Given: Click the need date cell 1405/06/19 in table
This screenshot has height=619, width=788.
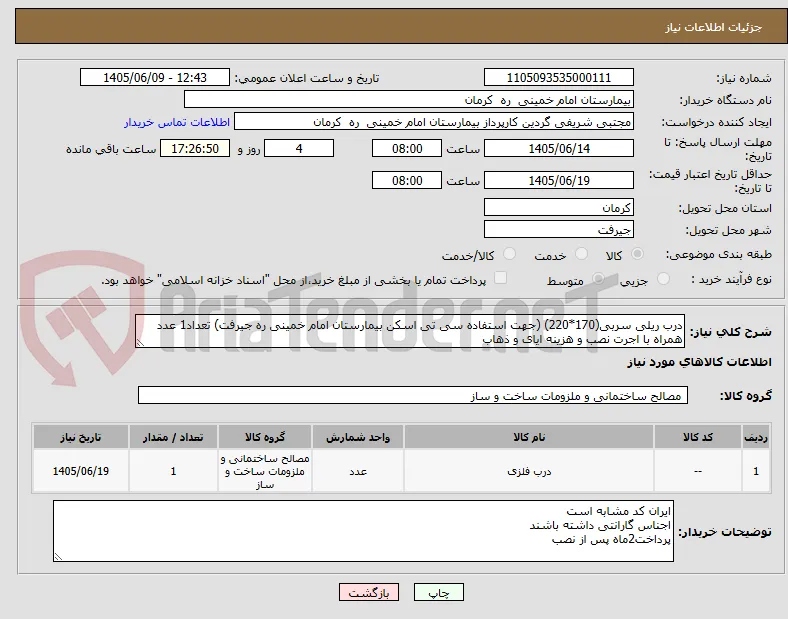Looking at the screenshot, I should 81,471.
